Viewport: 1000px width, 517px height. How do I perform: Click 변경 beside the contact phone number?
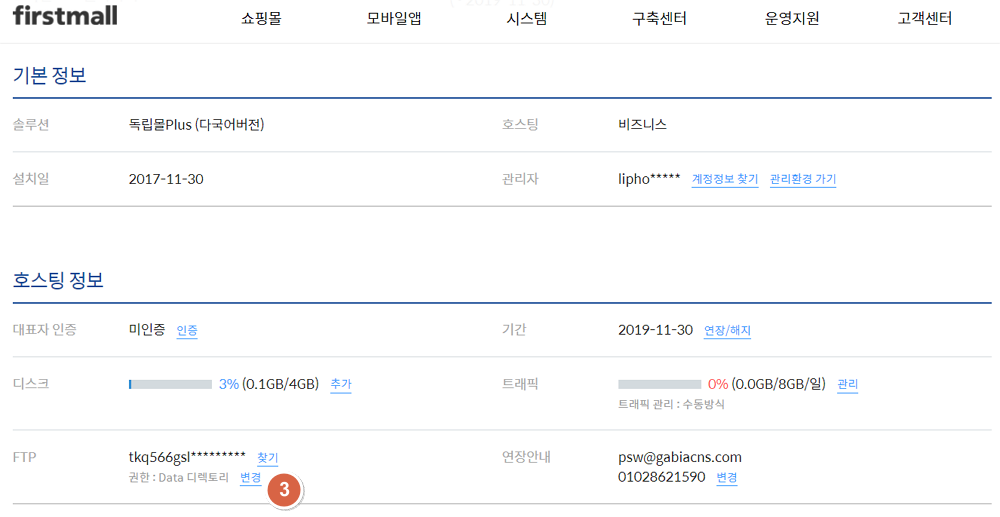point(727,478)
